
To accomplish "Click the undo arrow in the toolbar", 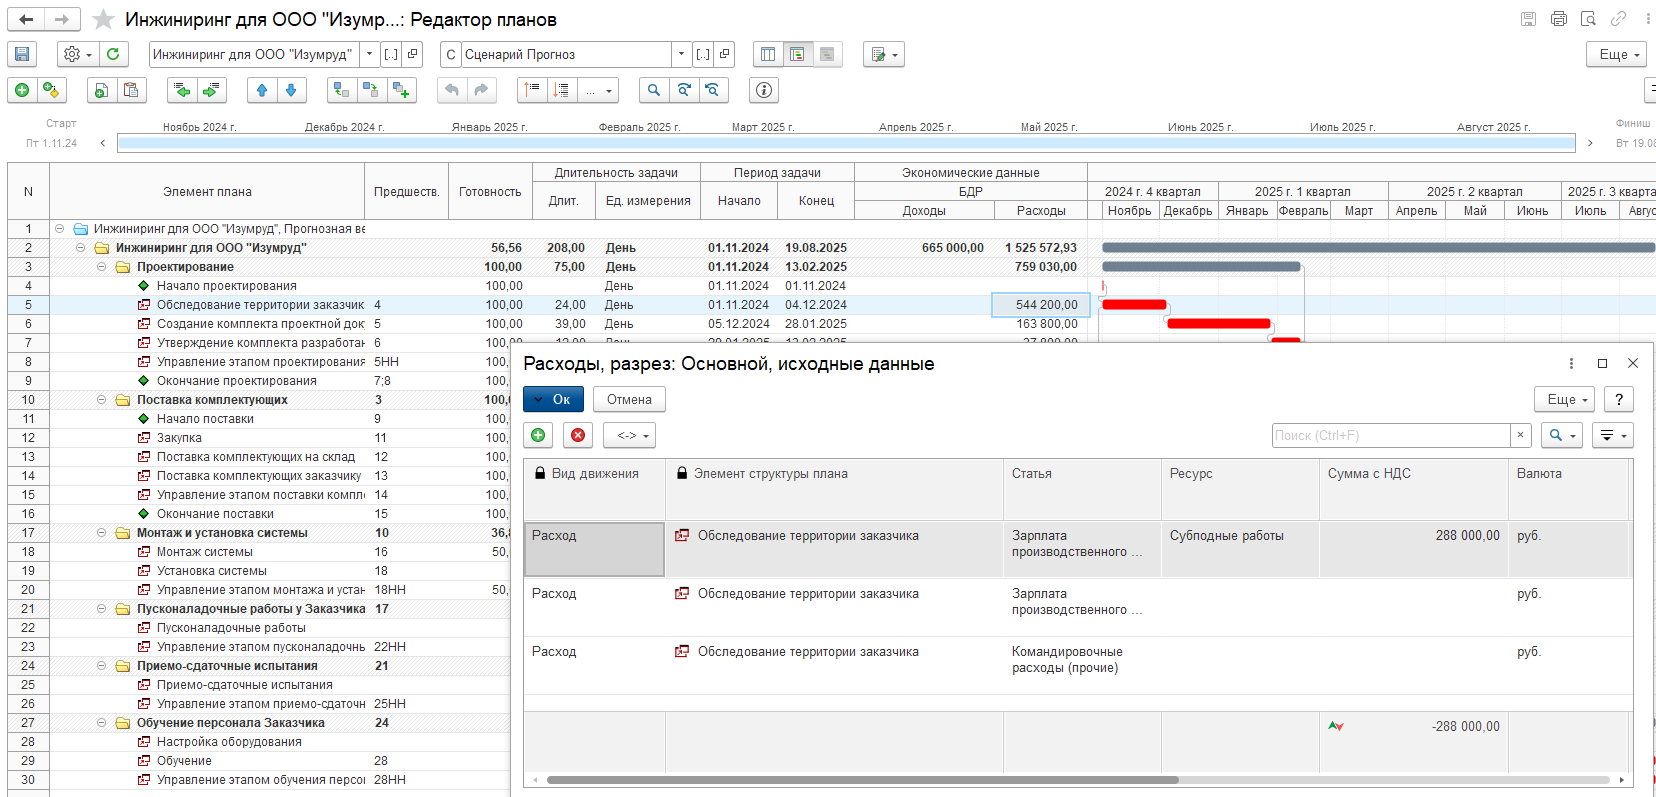I will [x=452, y=91].
